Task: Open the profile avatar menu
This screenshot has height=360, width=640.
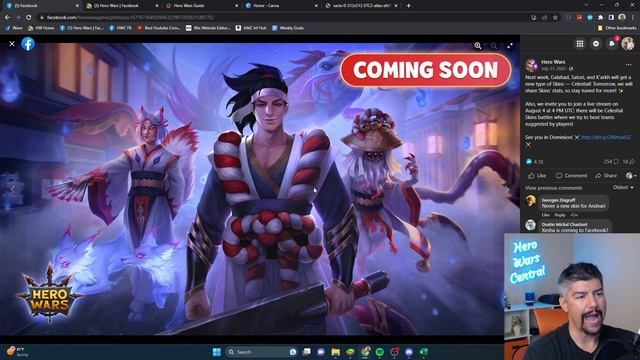Action: click(628, 44)
